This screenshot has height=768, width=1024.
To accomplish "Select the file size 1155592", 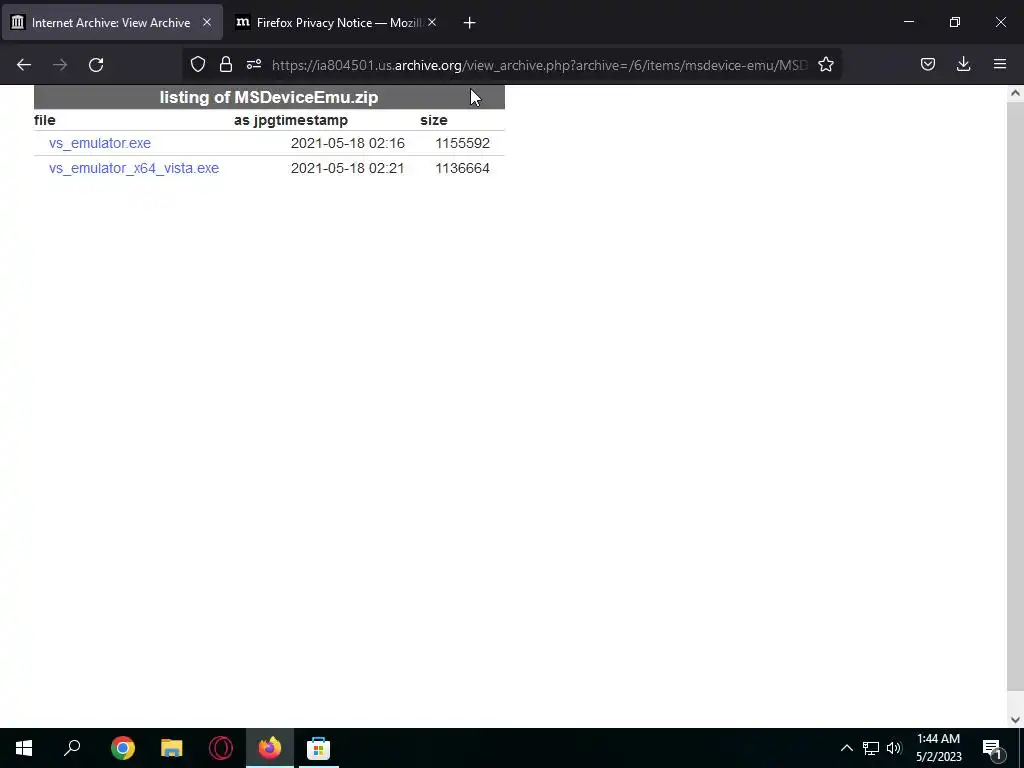I will point(462,143).
